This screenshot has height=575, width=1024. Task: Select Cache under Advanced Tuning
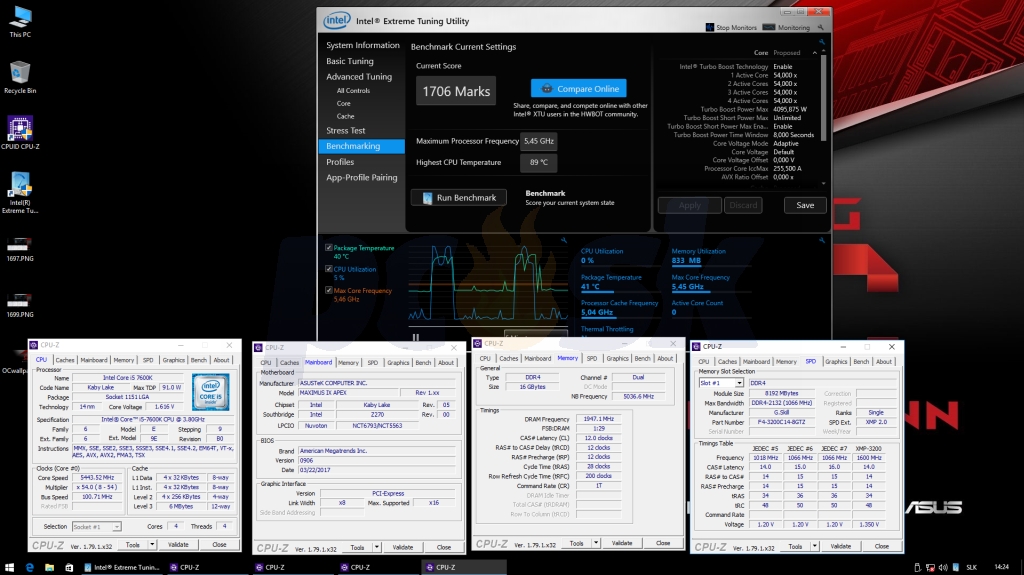pyautogui.click(x=345, y=116)
